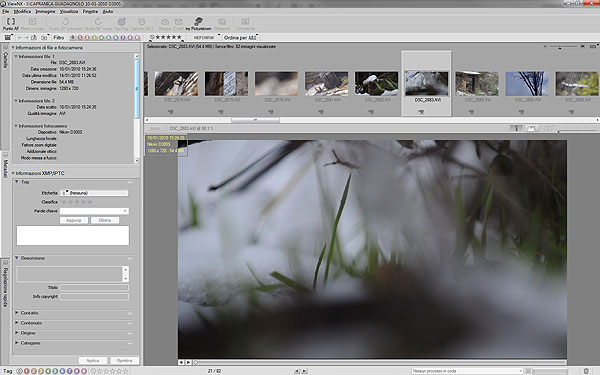This screenshot has width=600, height=375.
Task: Stop video playback in the viewer
Action: (x=181, y=362)
